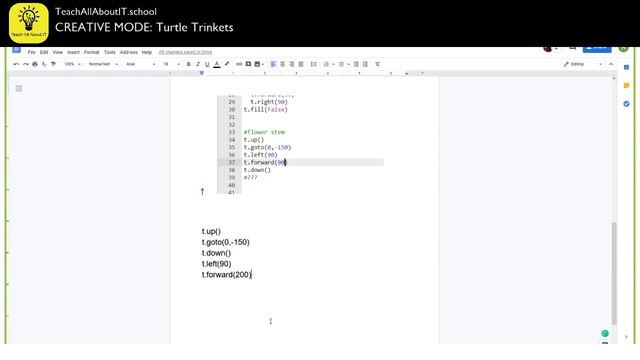Click the green Grammarly badge

605,333
